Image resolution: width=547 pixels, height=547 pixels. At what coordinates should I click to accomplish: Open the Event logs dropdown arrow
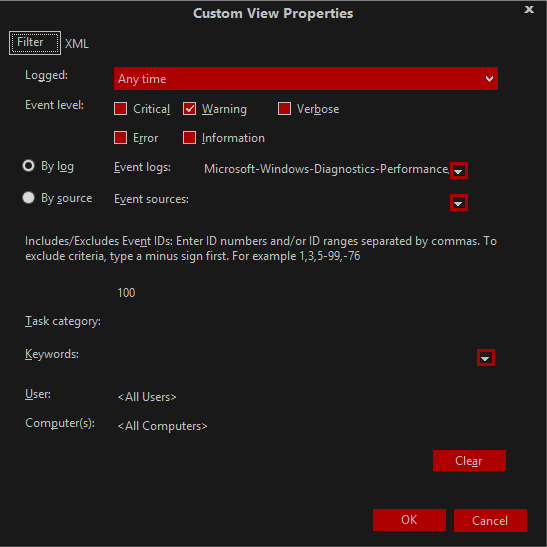pos(458,171)
